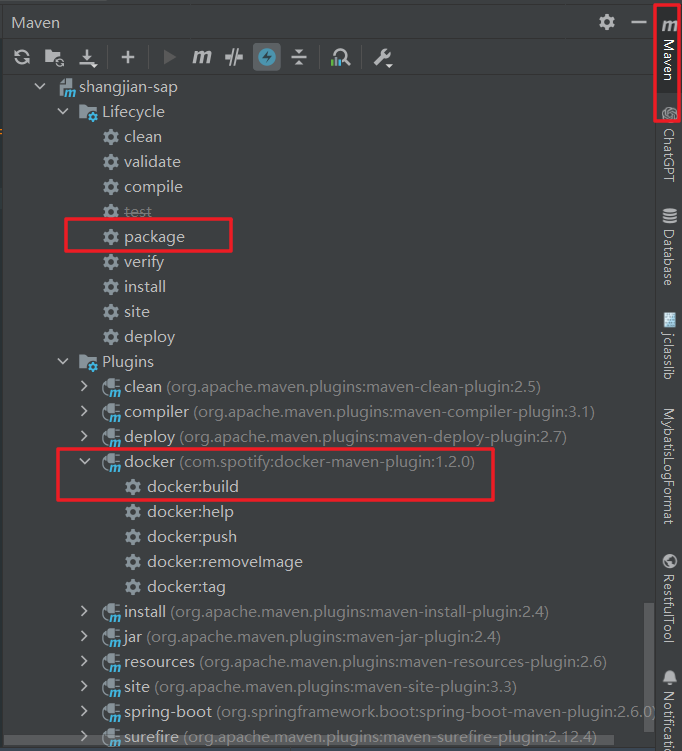
Task: Open MybatisLogFormat side tab
Action: click(669, 466)
